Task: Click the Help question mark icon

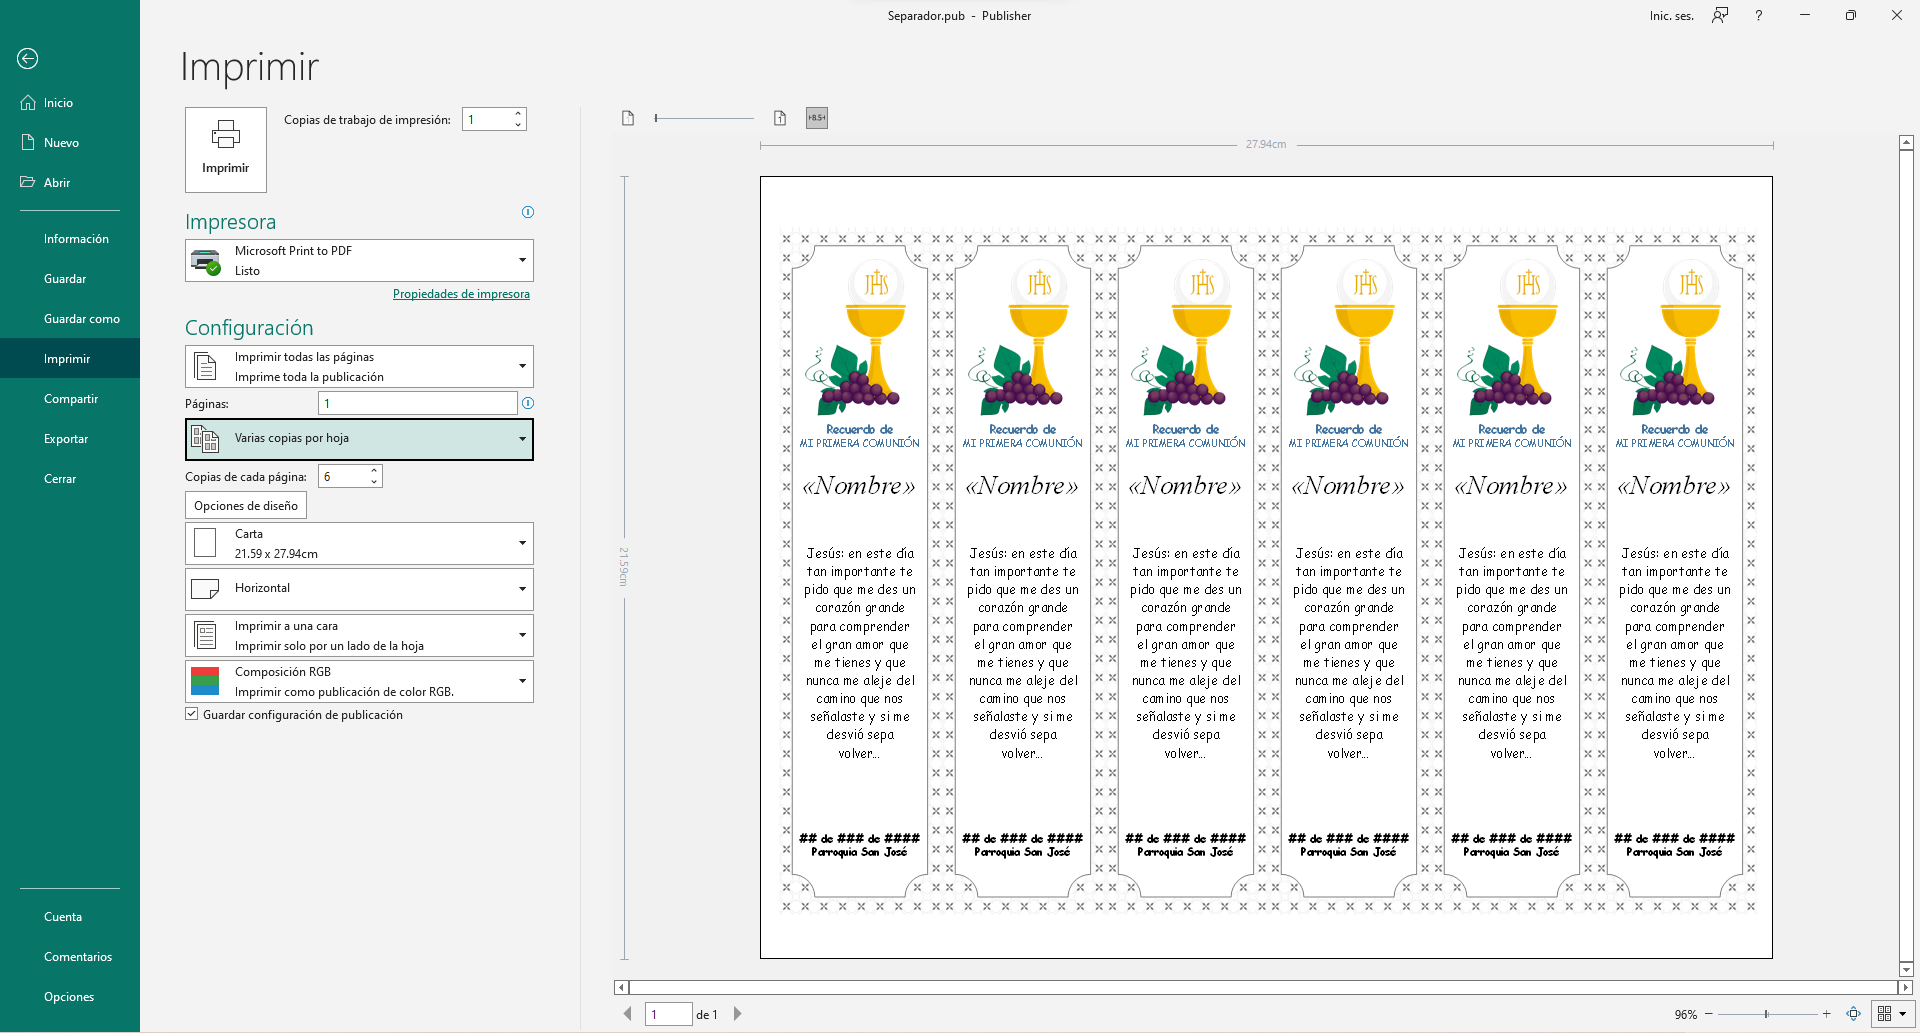Action: click(x=1759, y=16)
